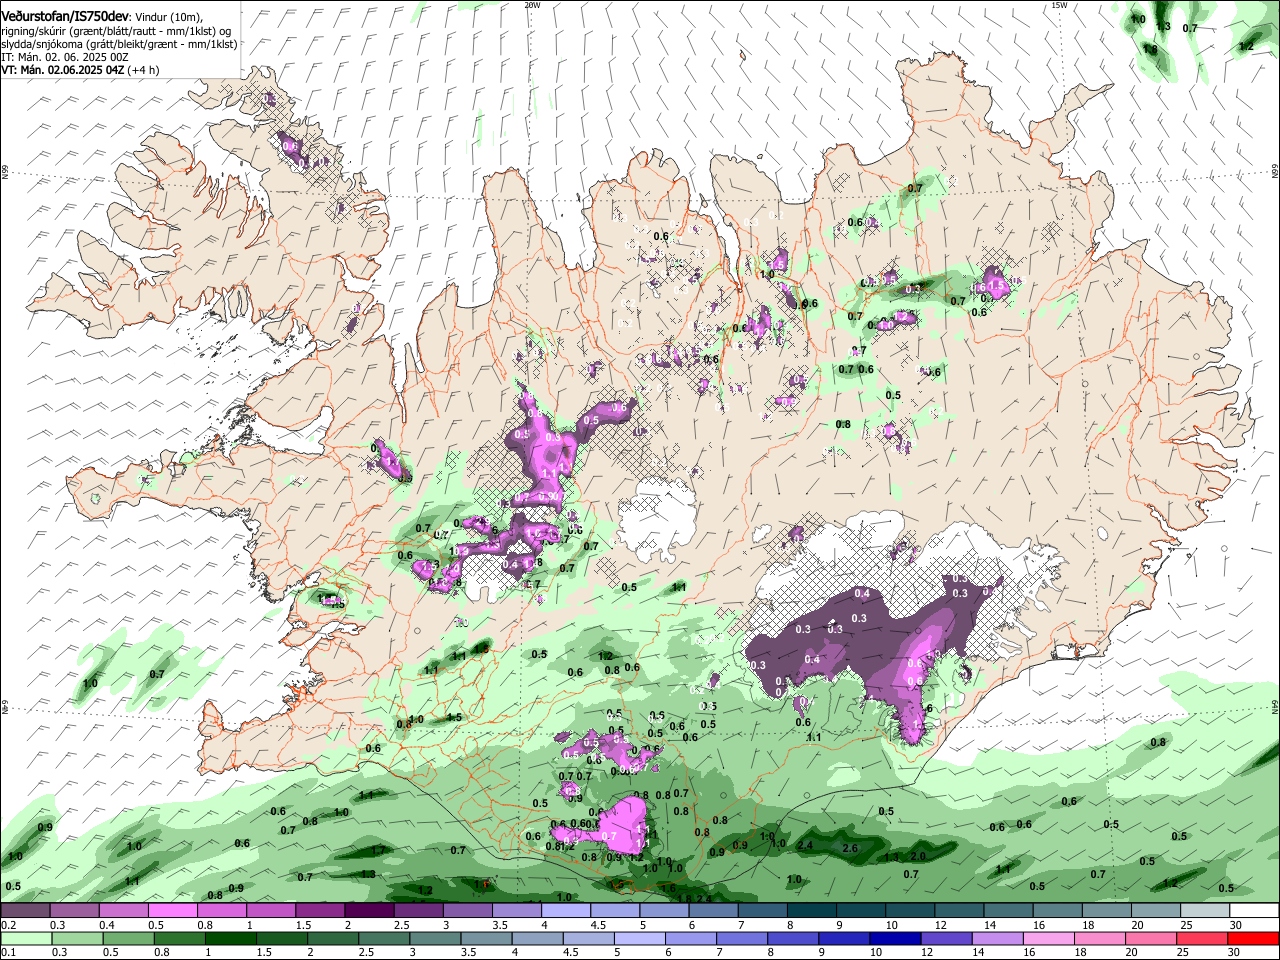This screenshot has height=960, width=1280.
Task: Pick the bright pink snow legend swatch starting at 0.5
Action: pyautogui.click(x=172, y=911)
